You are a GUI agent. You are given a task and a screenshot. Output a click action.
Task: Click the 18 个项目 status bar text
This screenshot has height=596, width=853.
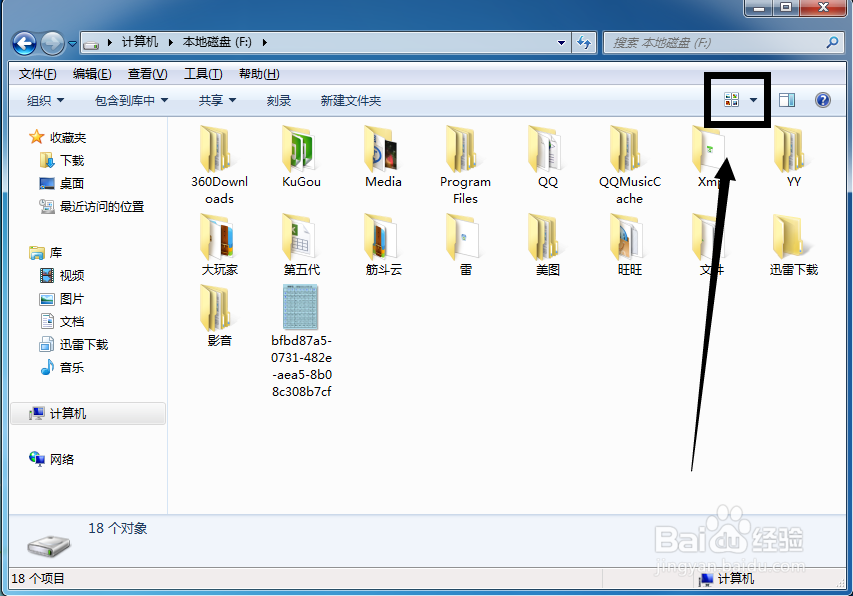tap(38, 579)
